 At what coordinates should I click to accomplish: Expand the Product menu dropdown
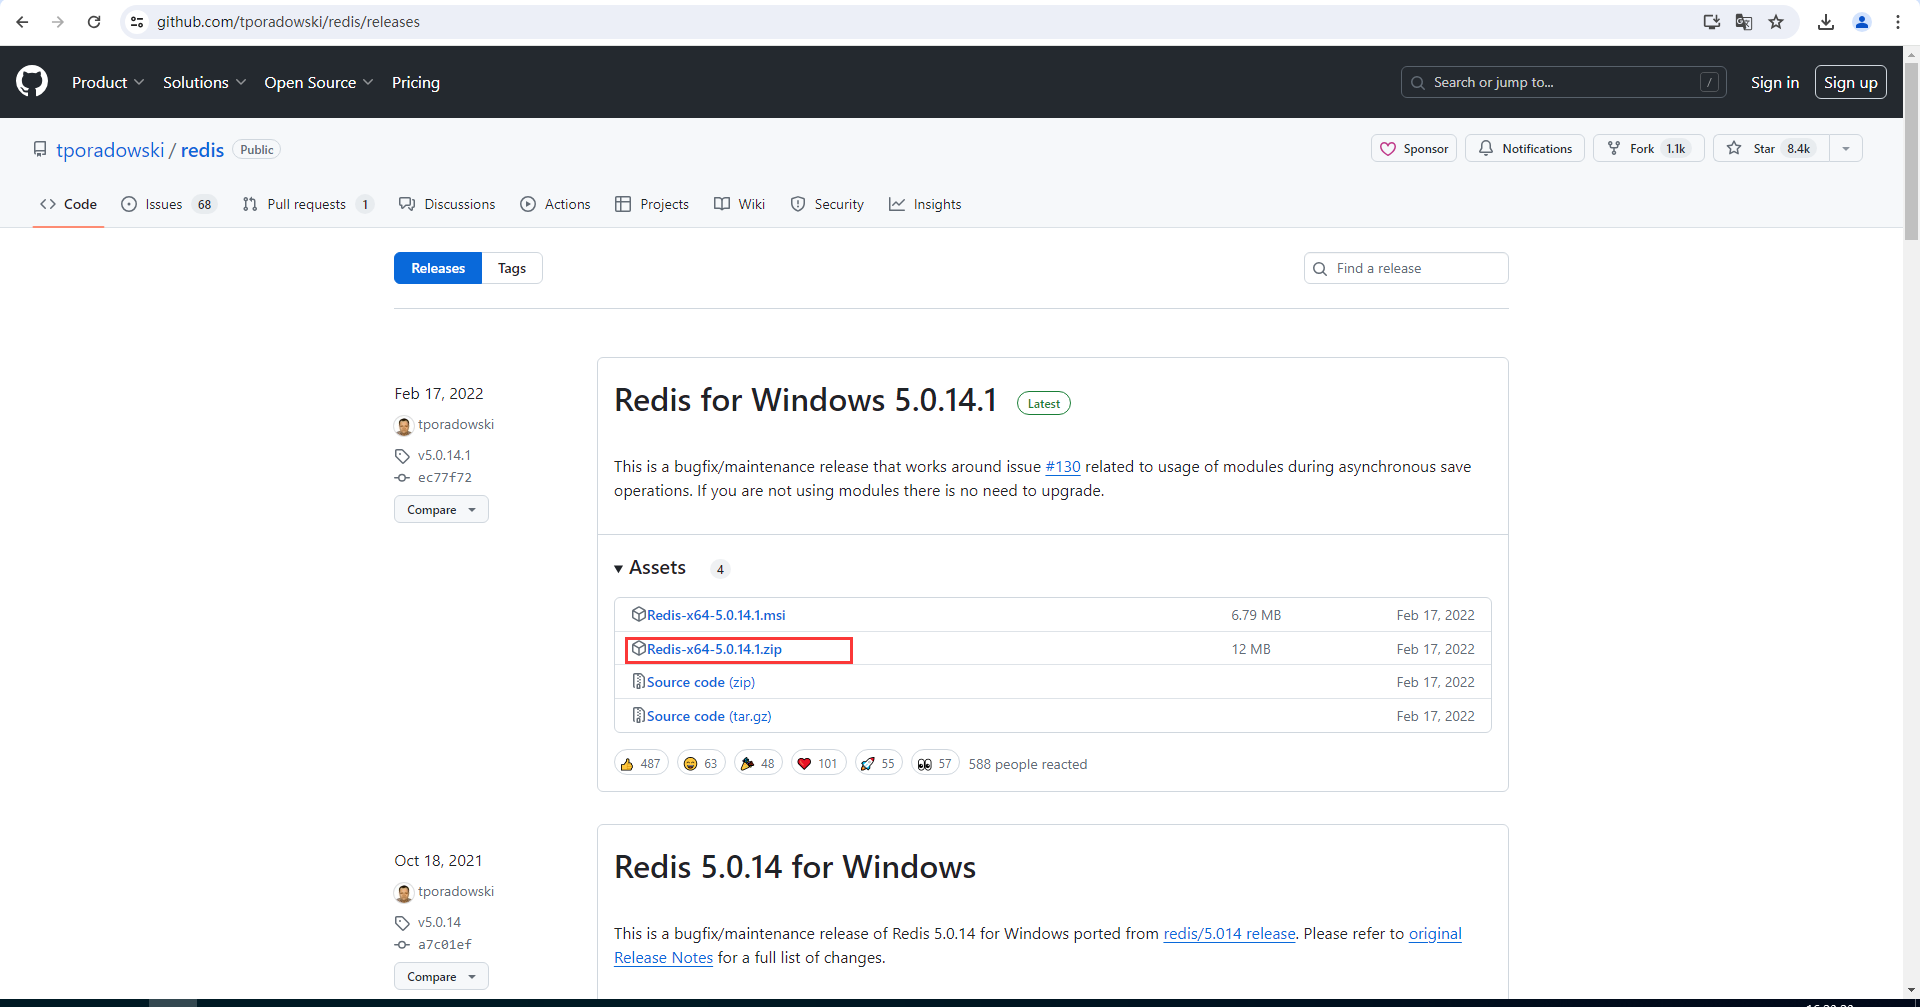pyautogui.click(x=108, y=82)
